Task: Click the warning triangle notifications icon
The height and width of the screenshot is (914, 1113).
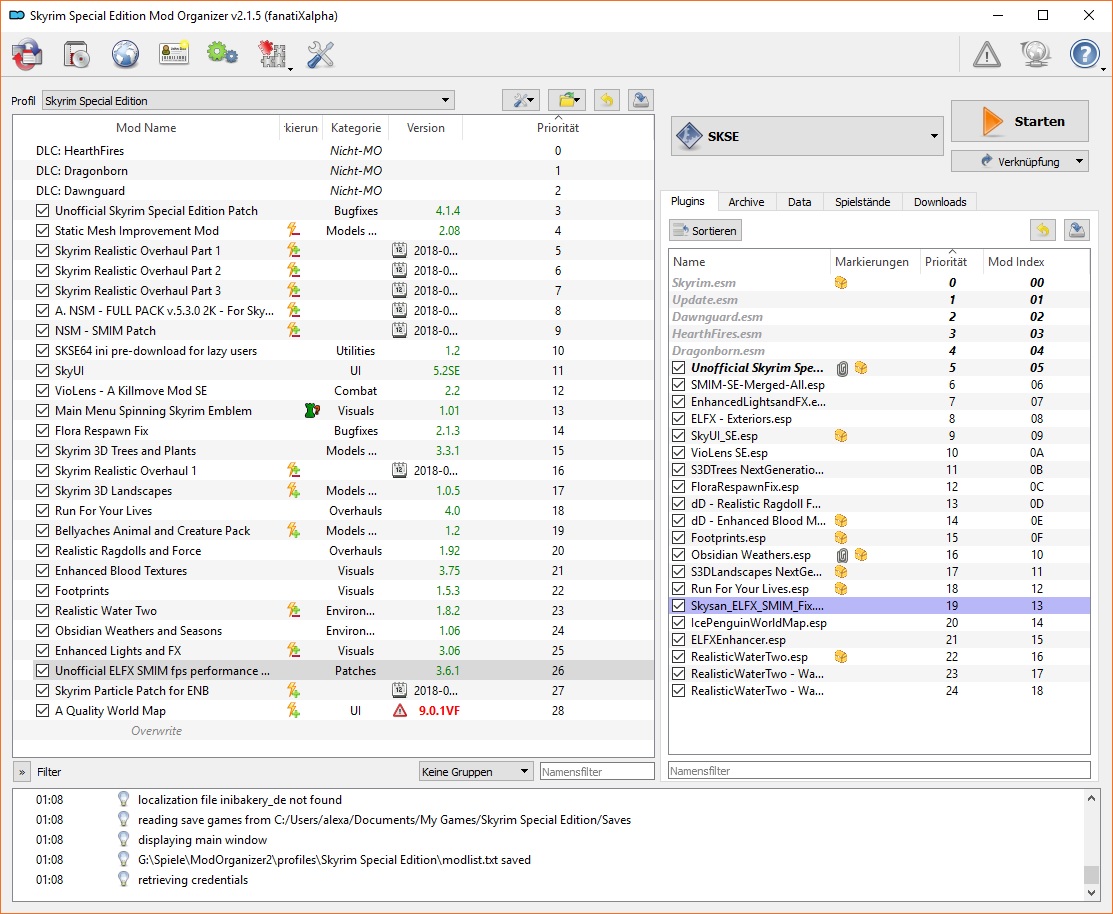Action: [987, 55]
